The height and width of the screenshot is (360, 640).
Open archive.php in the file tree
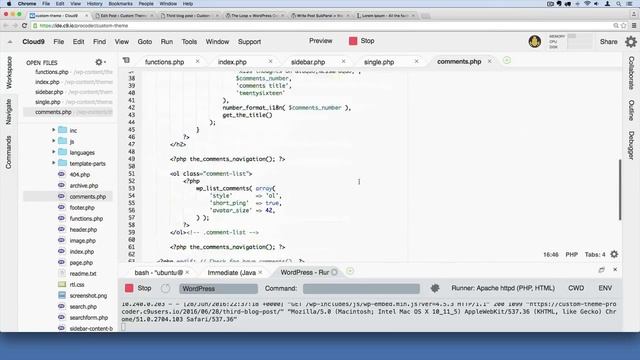pos(84,186)
